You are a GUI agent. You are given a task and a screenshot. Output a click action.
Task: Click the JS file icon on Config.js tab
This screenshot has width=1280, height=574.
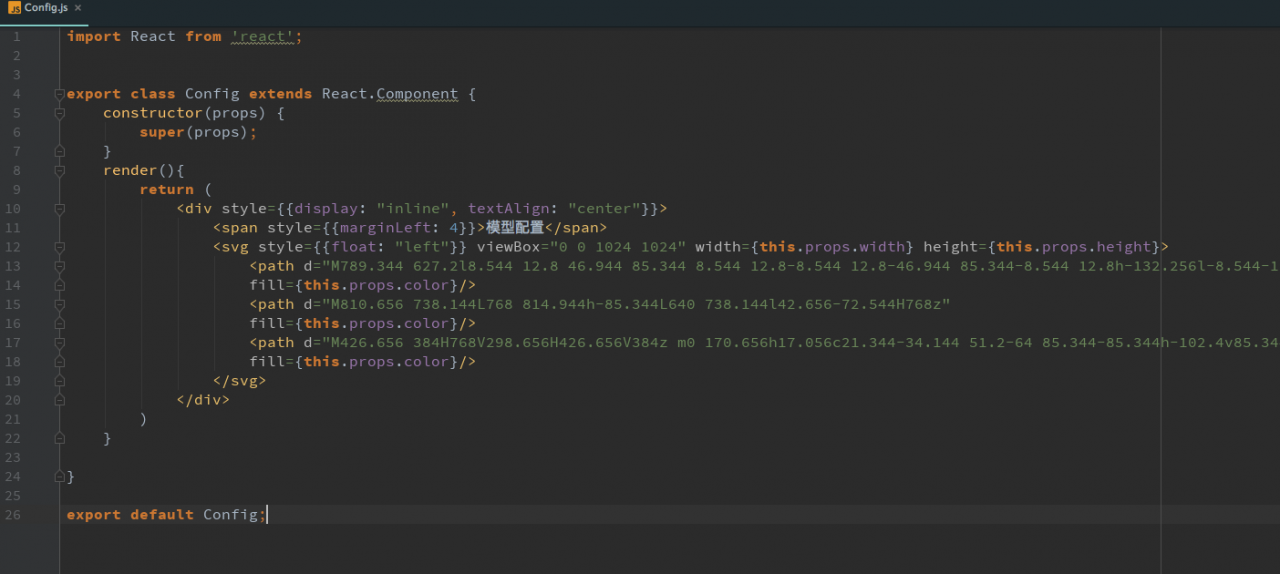pyautogui.click(x=14, y=7)
